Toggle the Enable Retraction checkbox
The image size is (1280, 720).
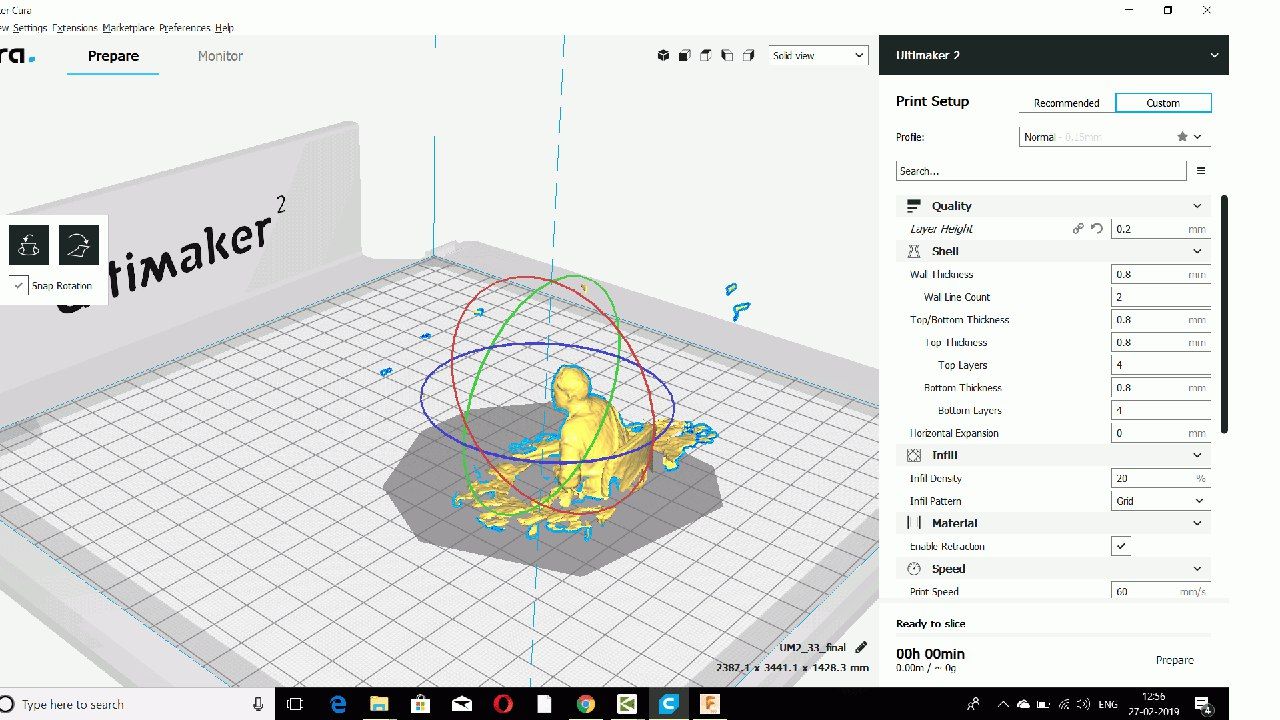click(x=1121, y=546)
